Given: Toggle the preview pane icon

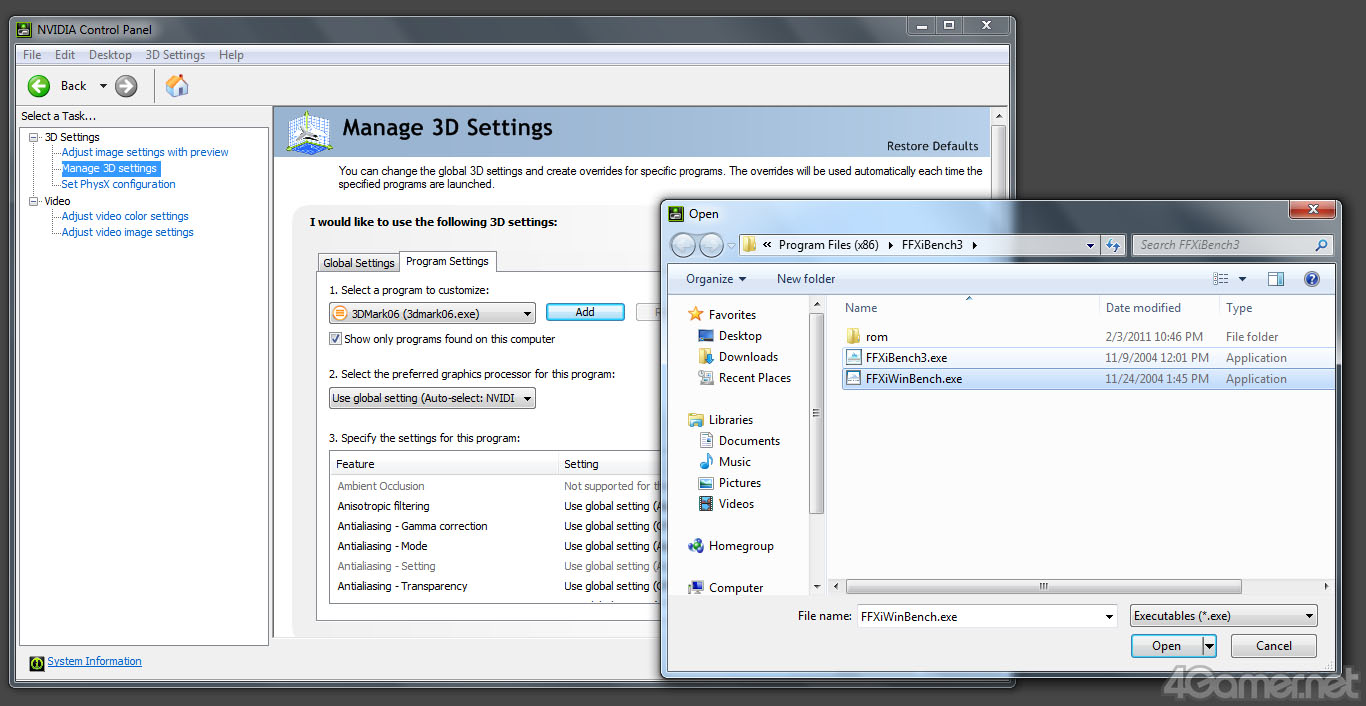Looking at the screenshot, I should (1276, 279).
